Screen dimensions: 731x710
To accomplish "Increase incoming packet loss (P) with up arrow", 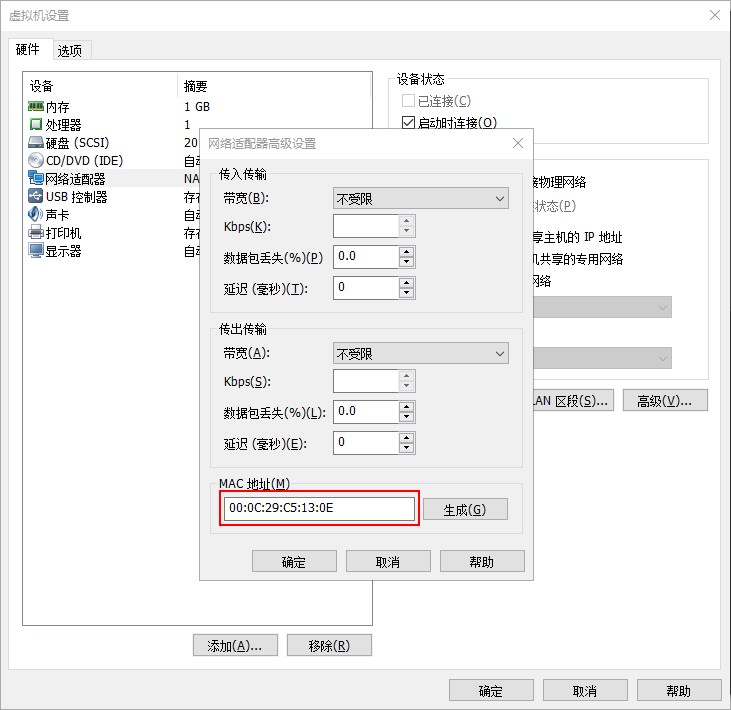I will click(x=407, y=252).
